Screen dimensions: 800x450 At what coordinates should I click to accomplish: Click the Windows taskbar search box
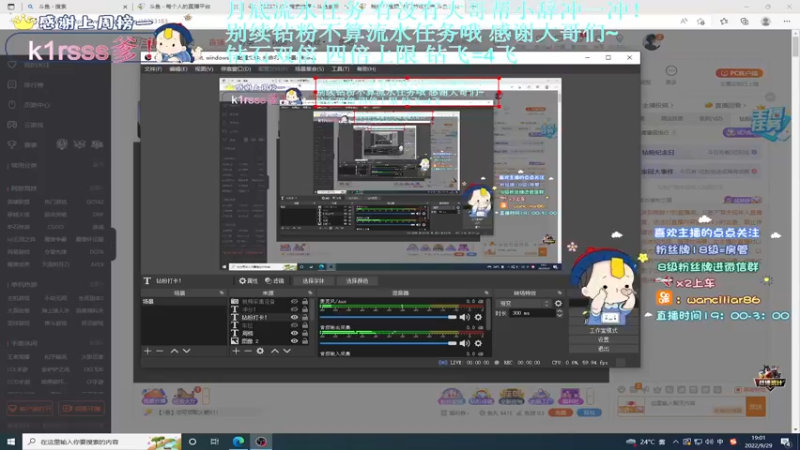[x=102, y=441]
